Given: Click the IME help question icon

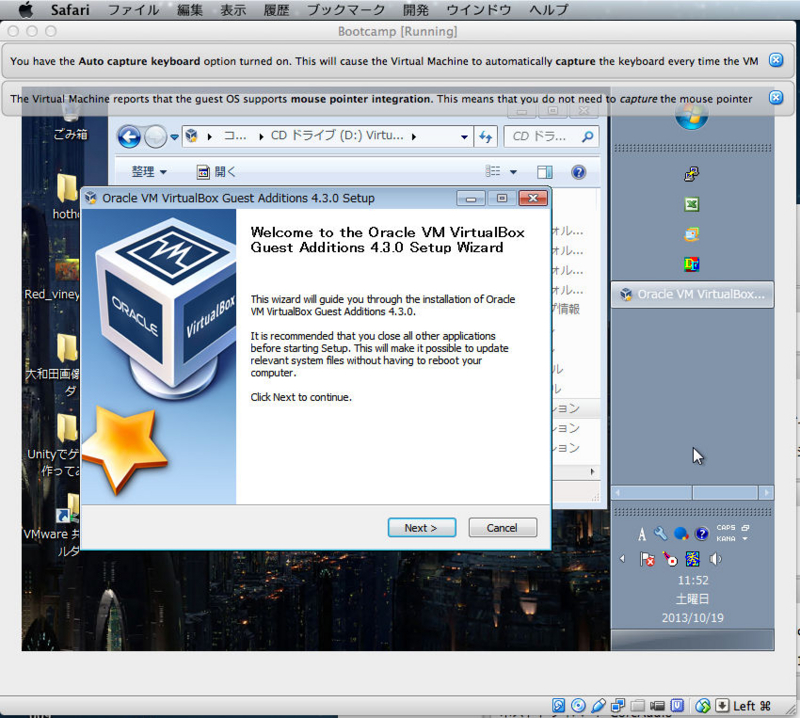Looking at the screenshot, I should [702, 534].
